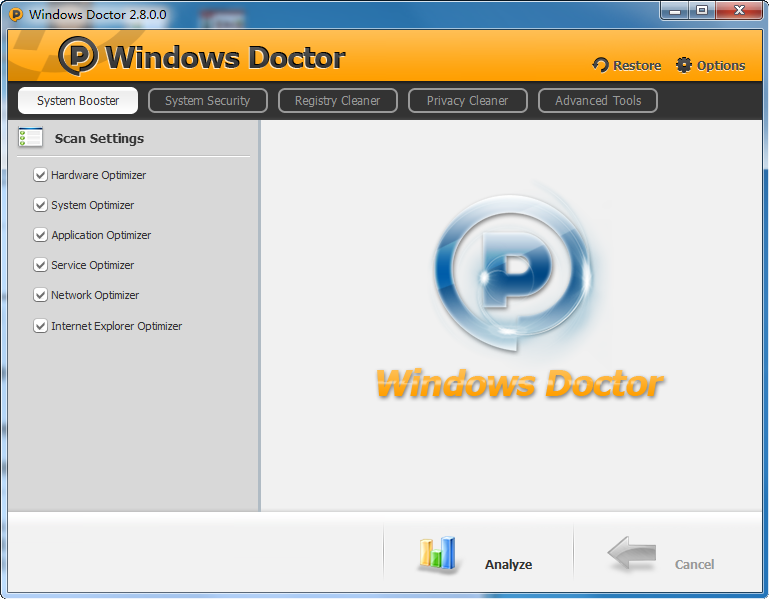
Task: Click the large blue P logo in the center
Action: coord(520,270)
